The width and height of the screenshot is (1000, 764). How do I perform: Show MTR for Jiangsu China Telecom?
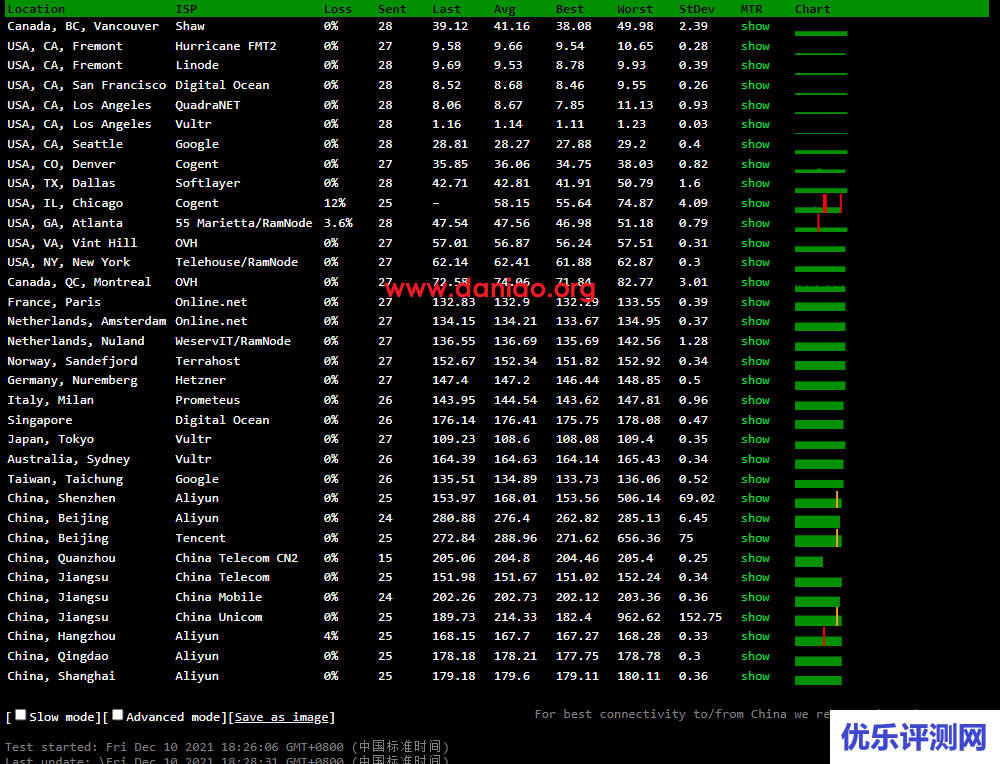(755, 577)
